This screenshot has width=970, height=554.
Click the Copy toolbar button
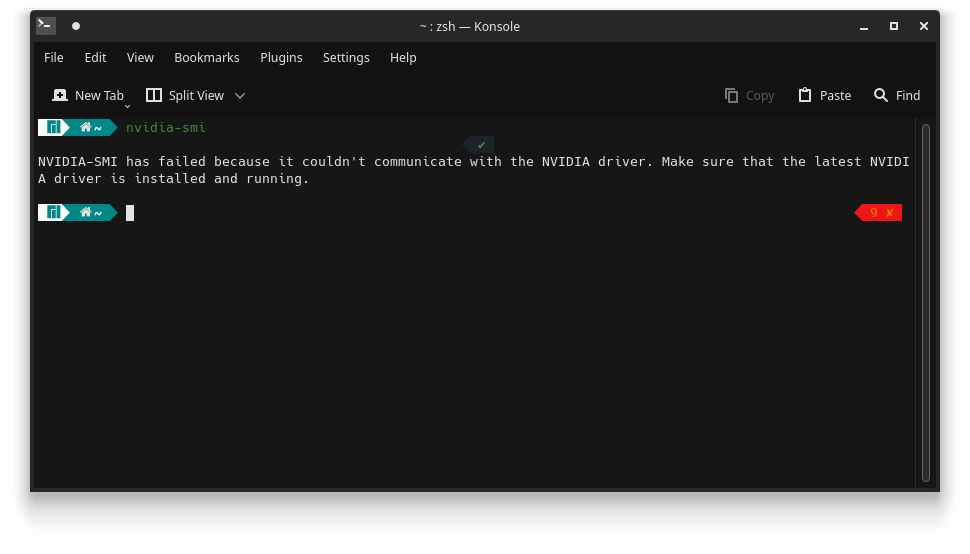click(x=749, y=95)
